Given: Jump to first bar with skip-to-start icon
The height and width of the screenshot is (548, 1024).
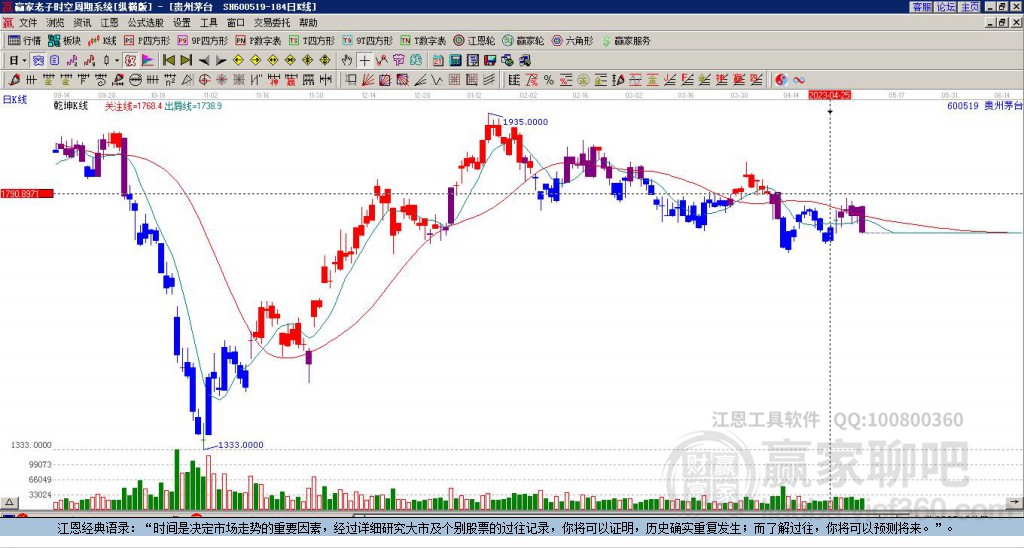Looking at the screenshot, I should pos(168,61).
